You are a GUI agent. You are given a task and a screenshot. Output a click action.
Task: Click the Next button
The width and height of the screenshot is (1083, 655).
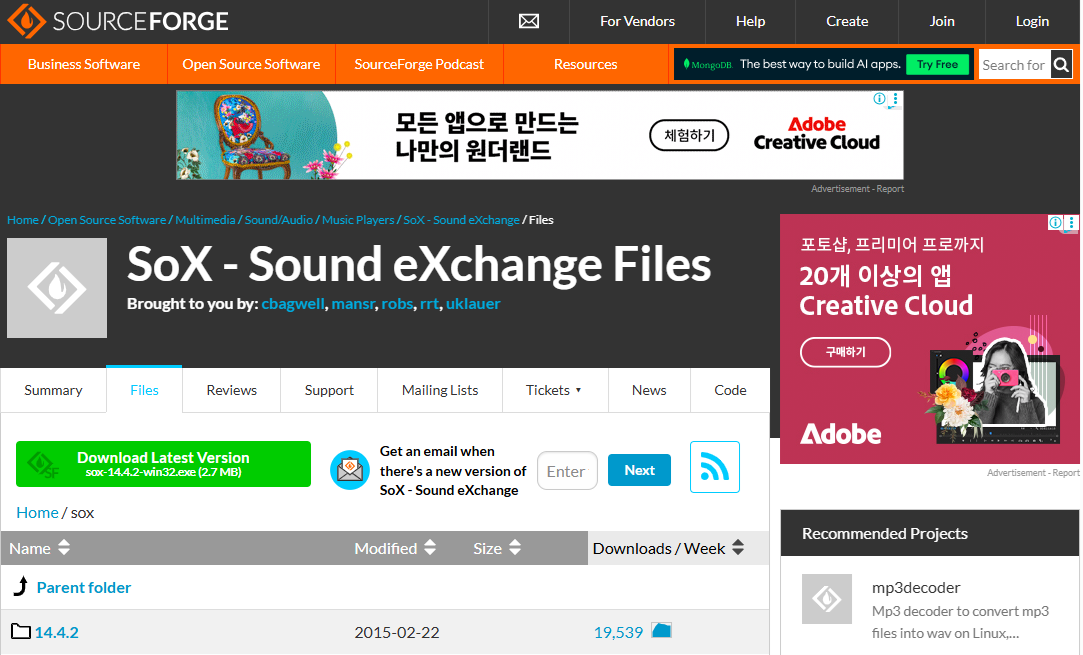coord(640,470)
